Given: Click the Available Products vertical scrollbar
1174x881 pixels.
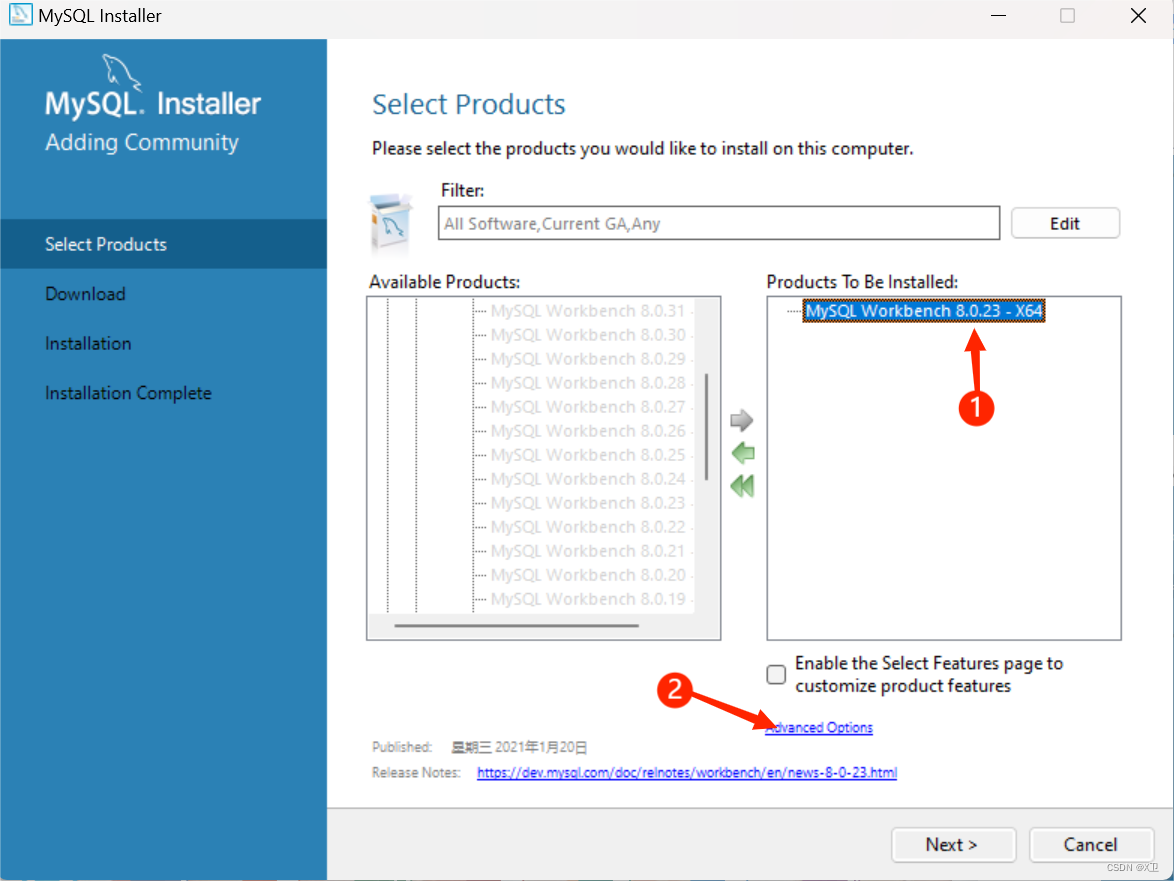Looking at the screenshot, I should click(x=706, y=427).
